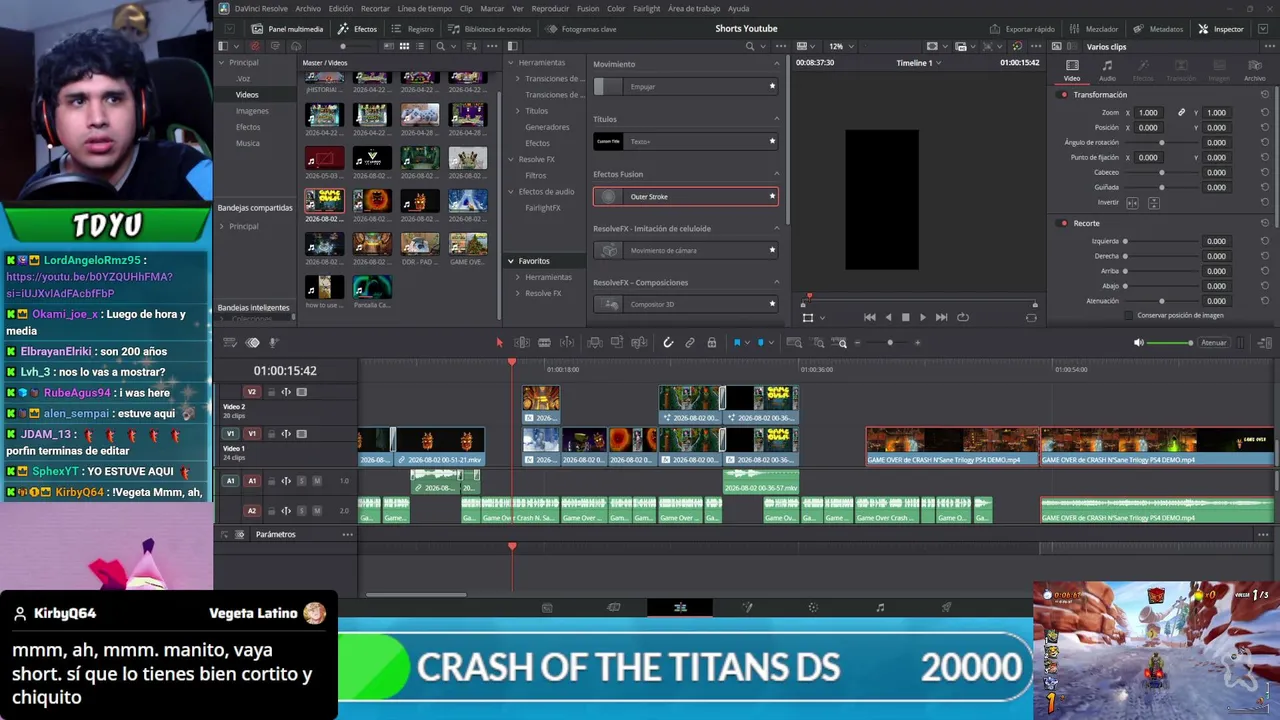The image size is (1280, 720).
Task: Enable Conservar posición de imagen checkbox
Action: click(x=1129, y=315)
